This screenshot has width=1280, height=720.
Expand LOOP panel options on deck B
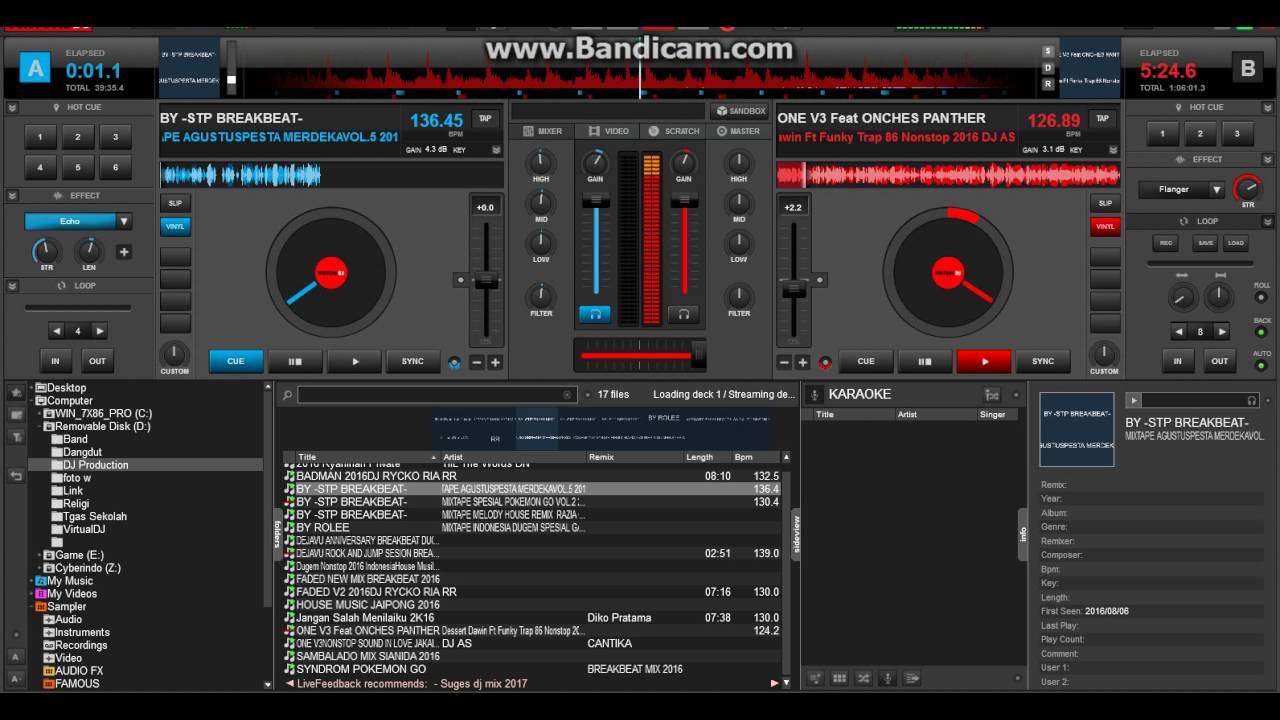click(1268, 221)
